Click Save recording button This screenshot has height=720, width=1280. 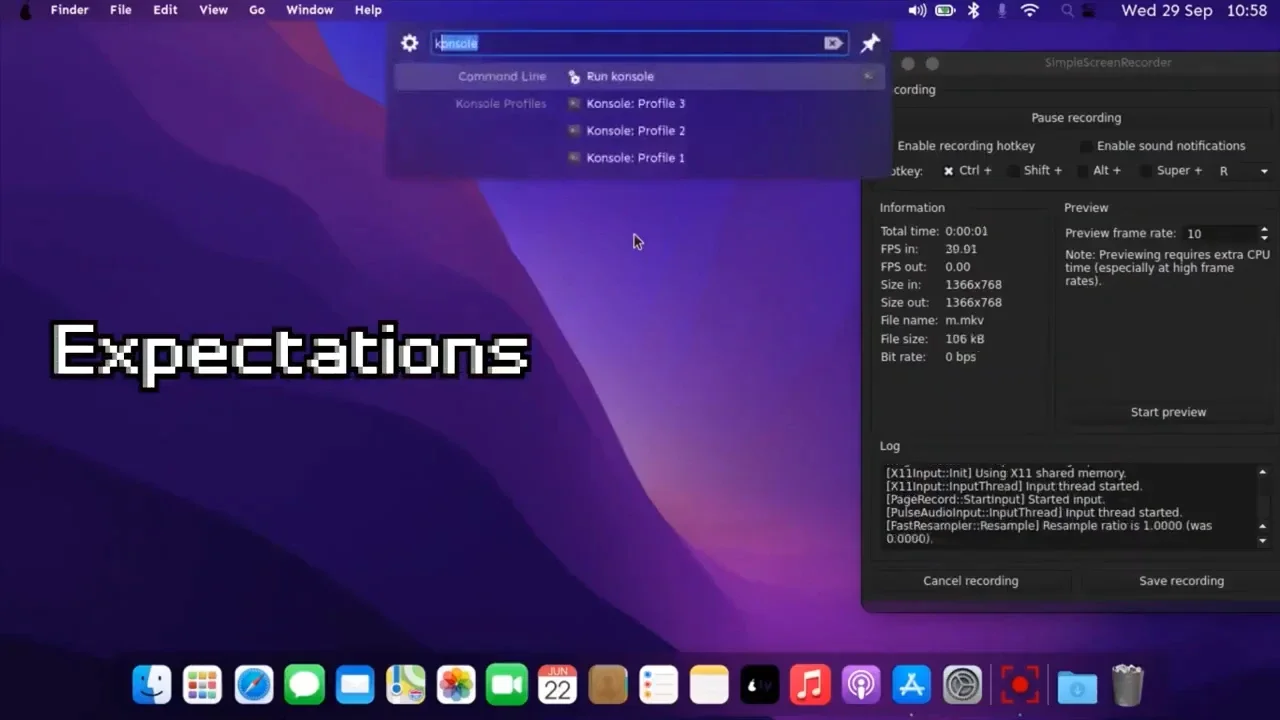tap(1181, 581)
